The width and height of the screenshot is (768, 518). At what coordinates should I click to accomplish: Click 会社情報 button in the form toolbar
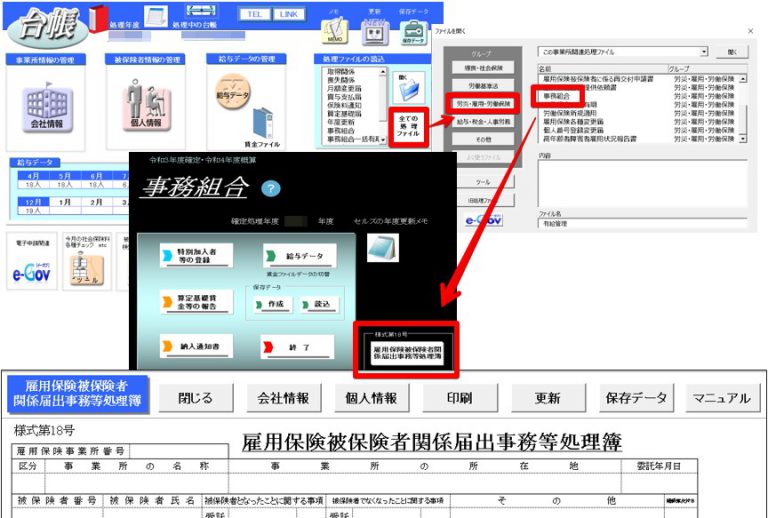click(x=284, y=398)
